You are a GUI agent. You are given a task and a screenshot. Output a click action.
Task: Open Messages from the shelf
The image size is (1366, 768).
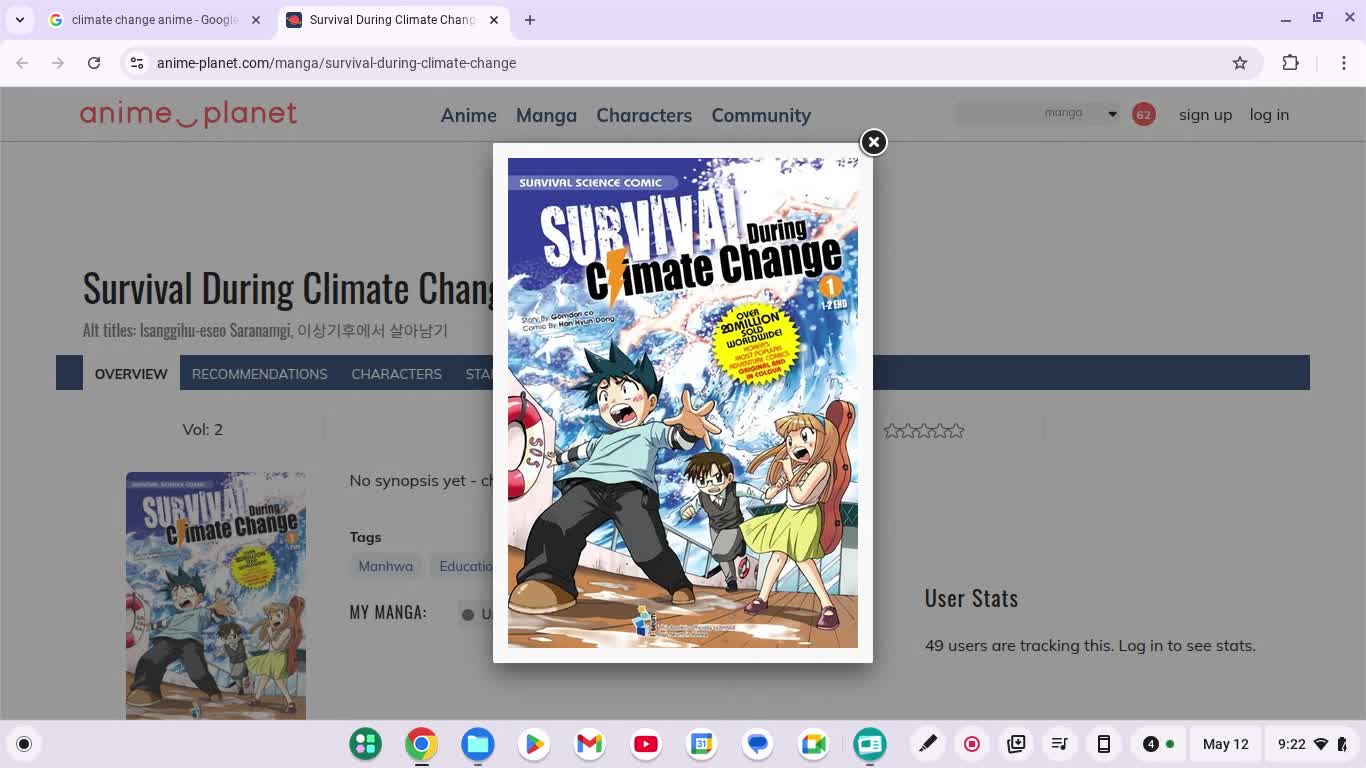(x=758, y=744)
